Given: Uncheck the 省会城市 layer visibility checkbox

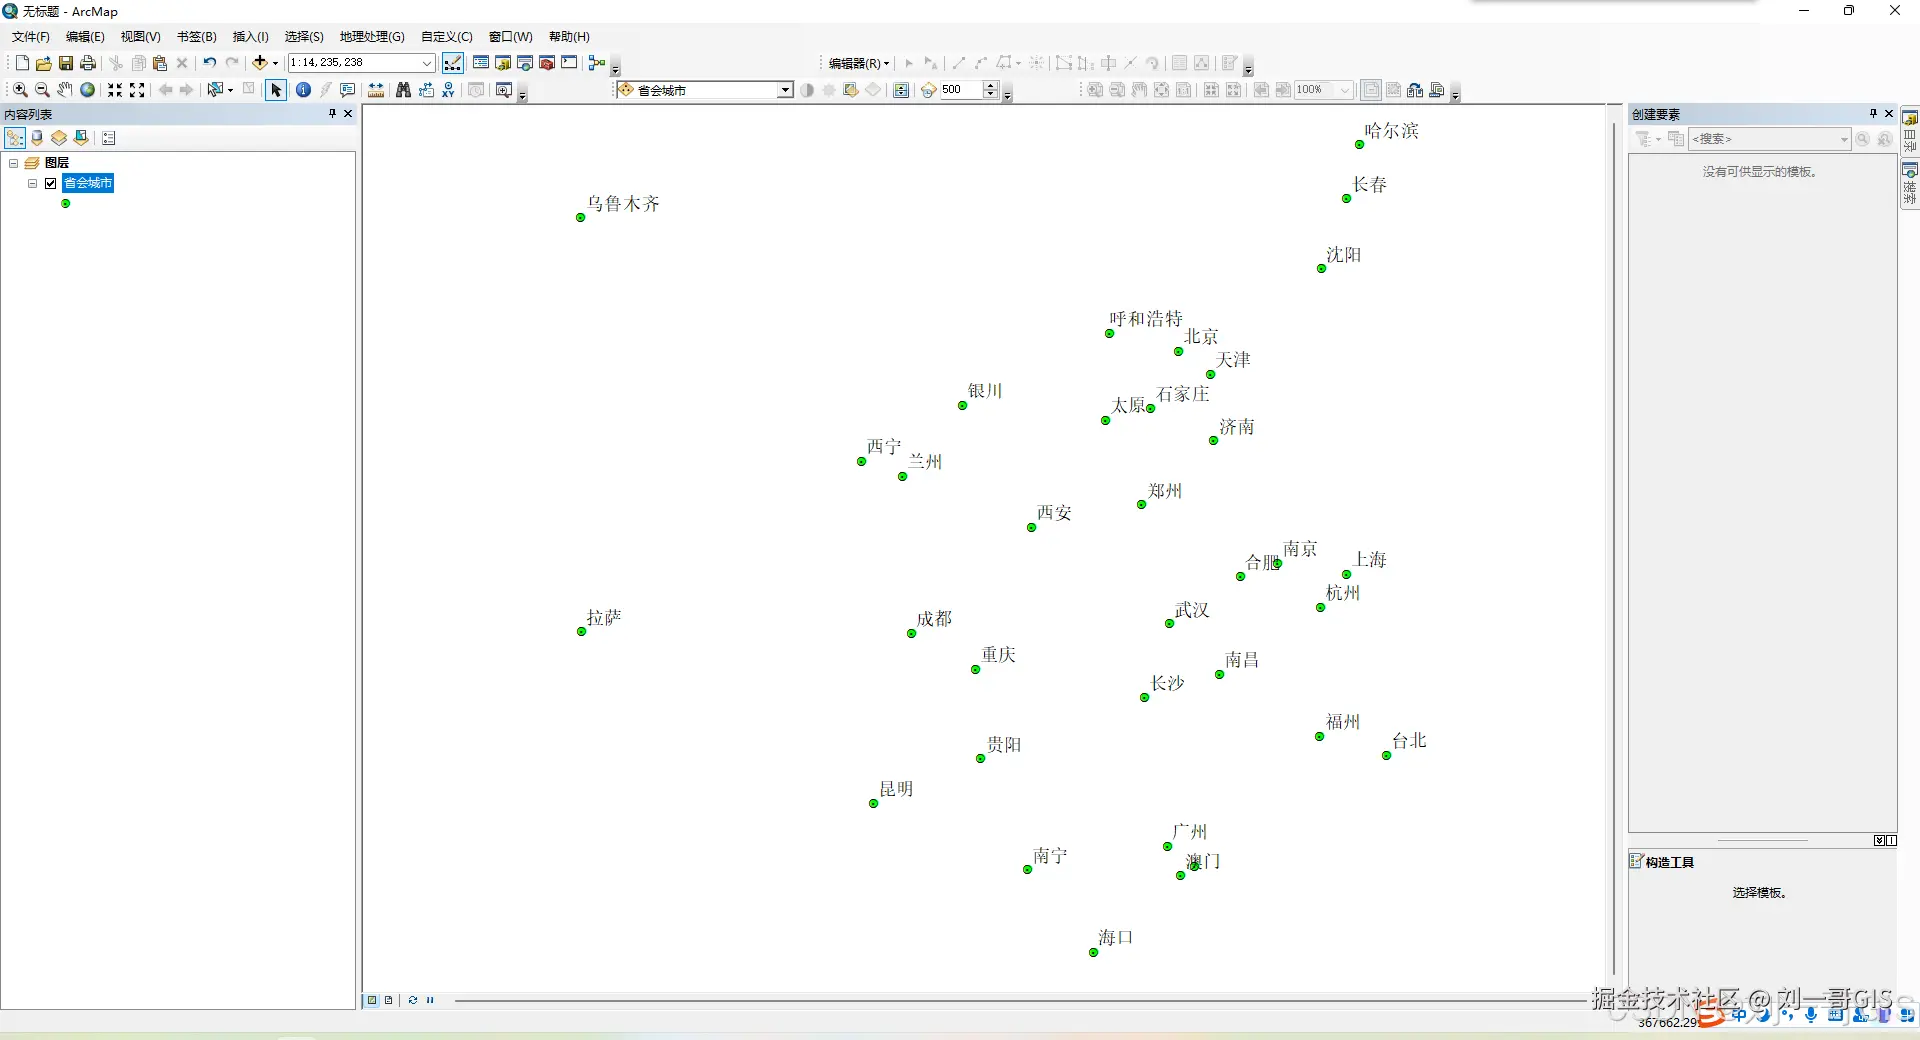Looking at the screenshot, I should tap(51, 183).
